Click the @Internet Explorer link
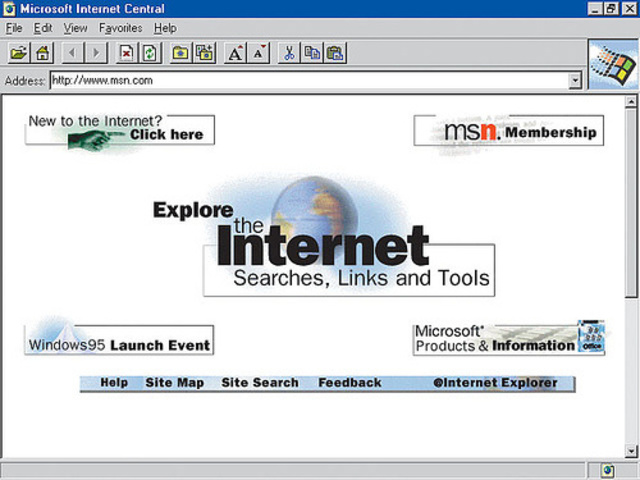The width and height of the screenshot is (640, 480). tap(495, 383)
